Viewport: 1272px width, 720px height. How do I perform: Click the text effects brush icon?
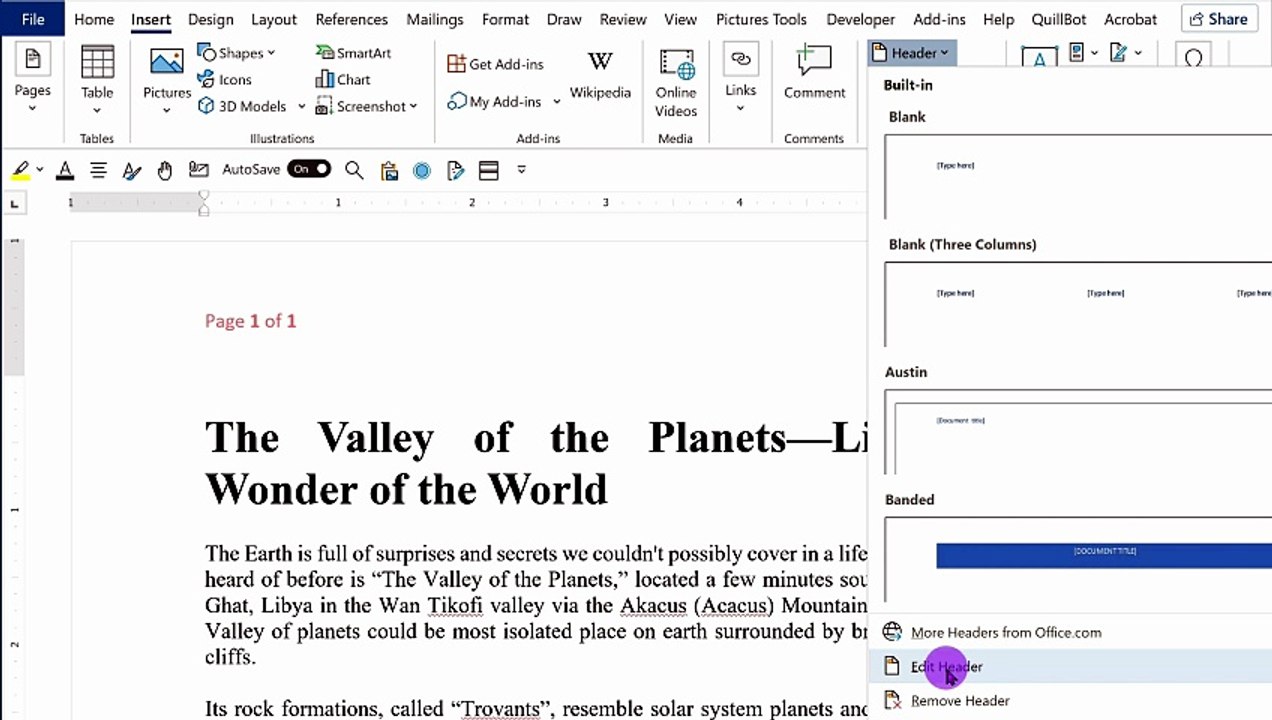coord(131,170)
